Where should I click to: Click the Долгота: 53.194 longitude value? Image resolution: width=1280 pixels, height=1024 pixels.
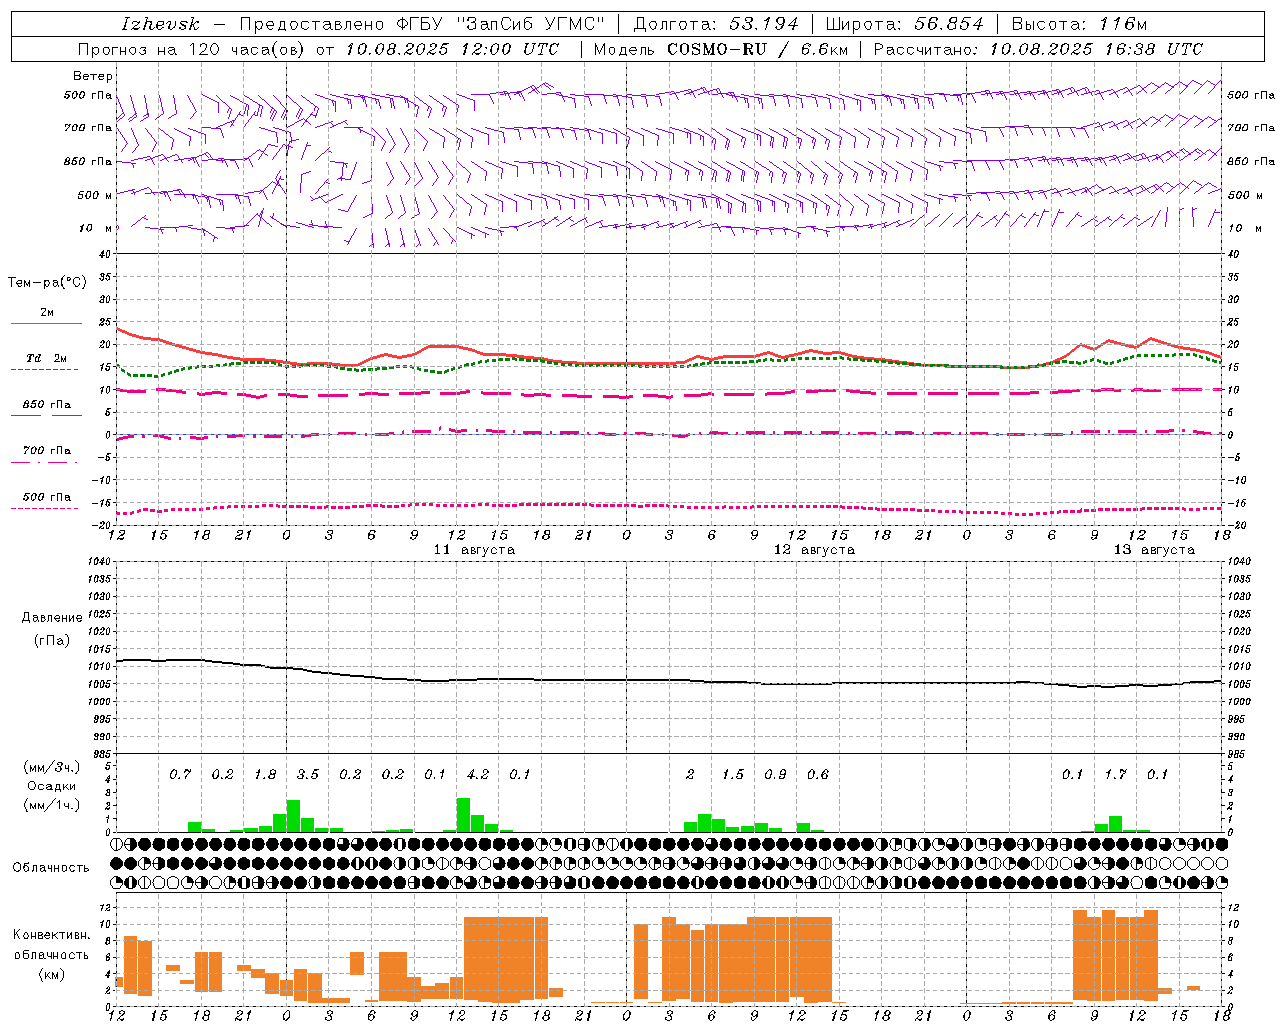(x=716, y=24)
